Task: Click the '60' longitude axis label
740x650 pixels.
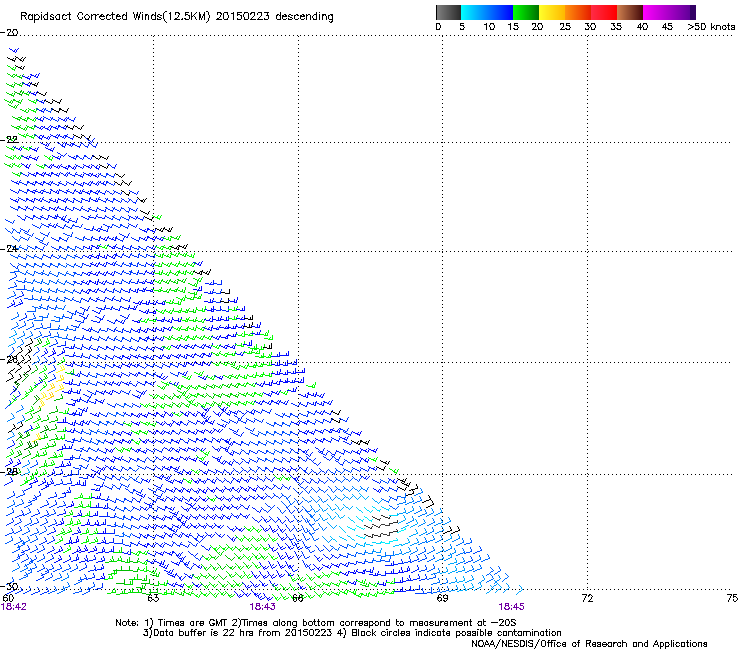Action: 8,598
